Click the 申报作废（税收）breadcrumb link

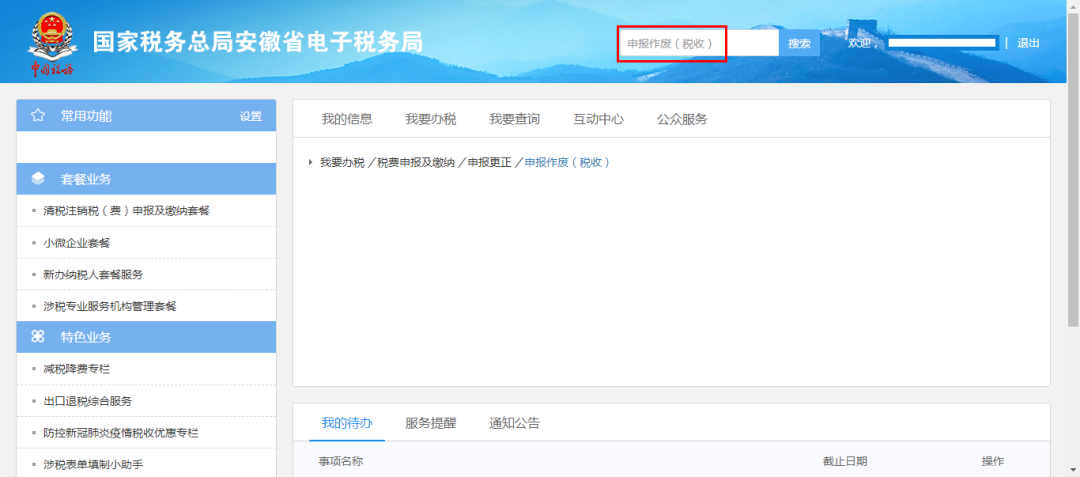tap(568, 162)
